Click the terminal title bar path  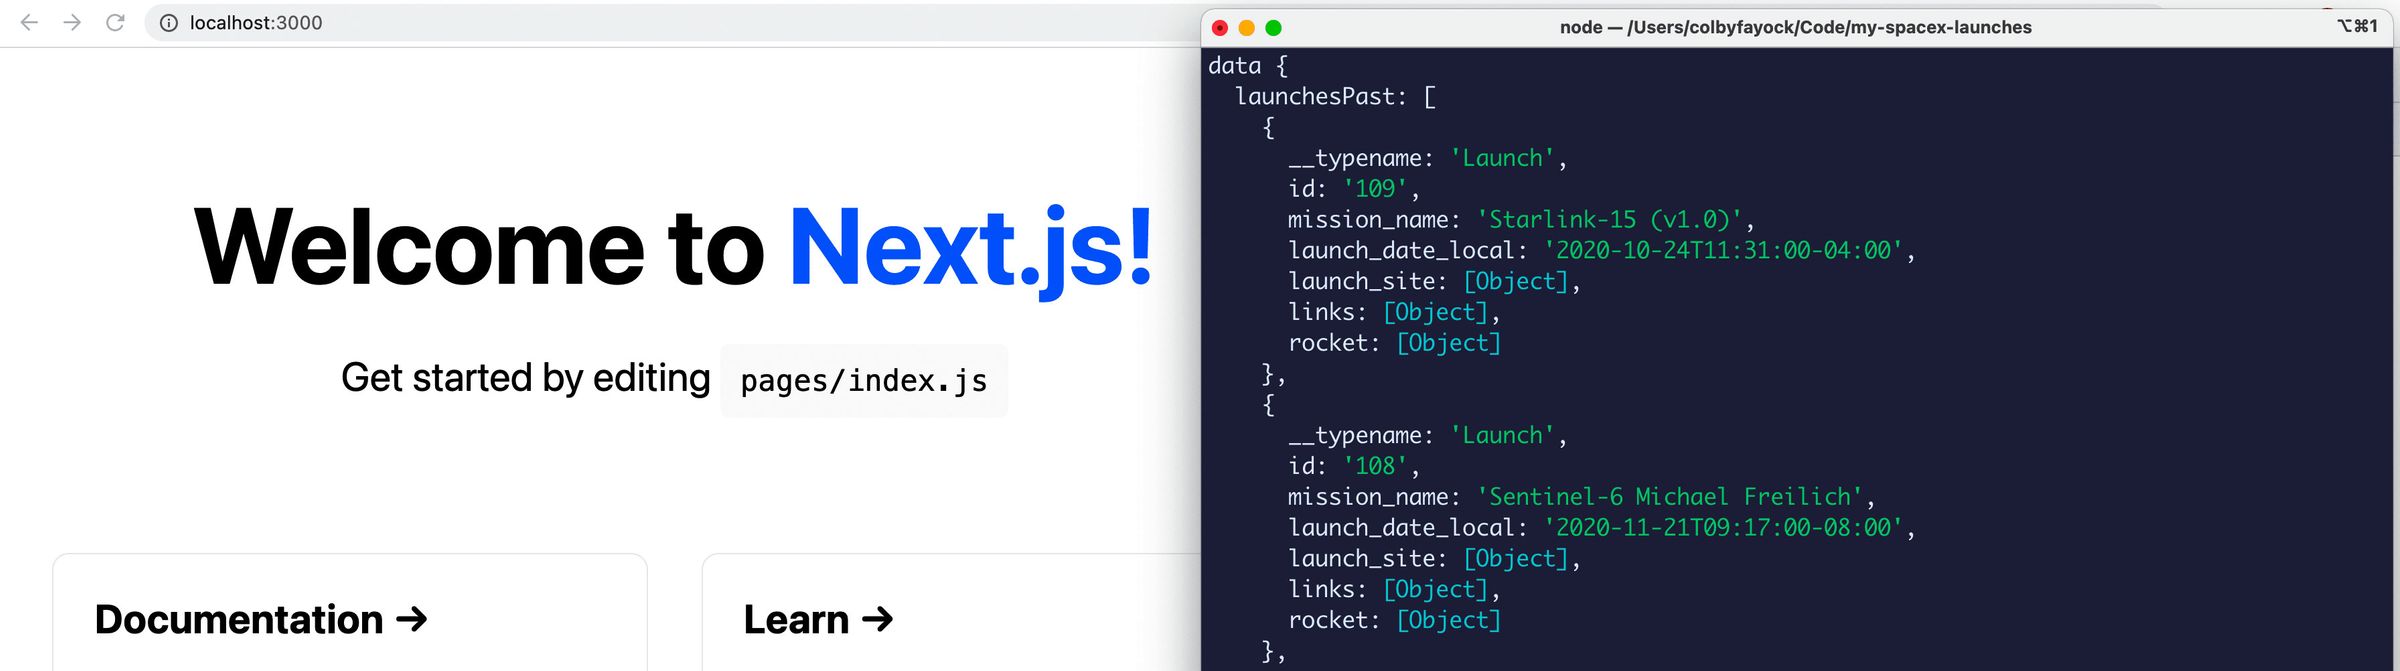(1796, 27)
